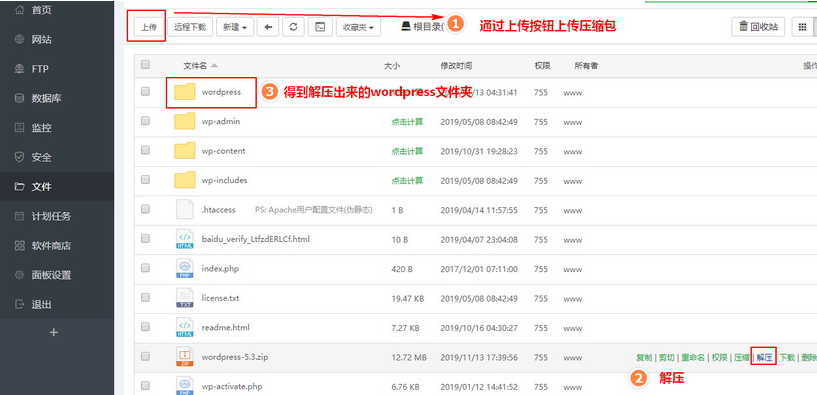Viewport: 817px width, 395px height.
Task: Click 点击计算 for wp-content folder size
Action: pyautogui.click(x=407, y=151)
